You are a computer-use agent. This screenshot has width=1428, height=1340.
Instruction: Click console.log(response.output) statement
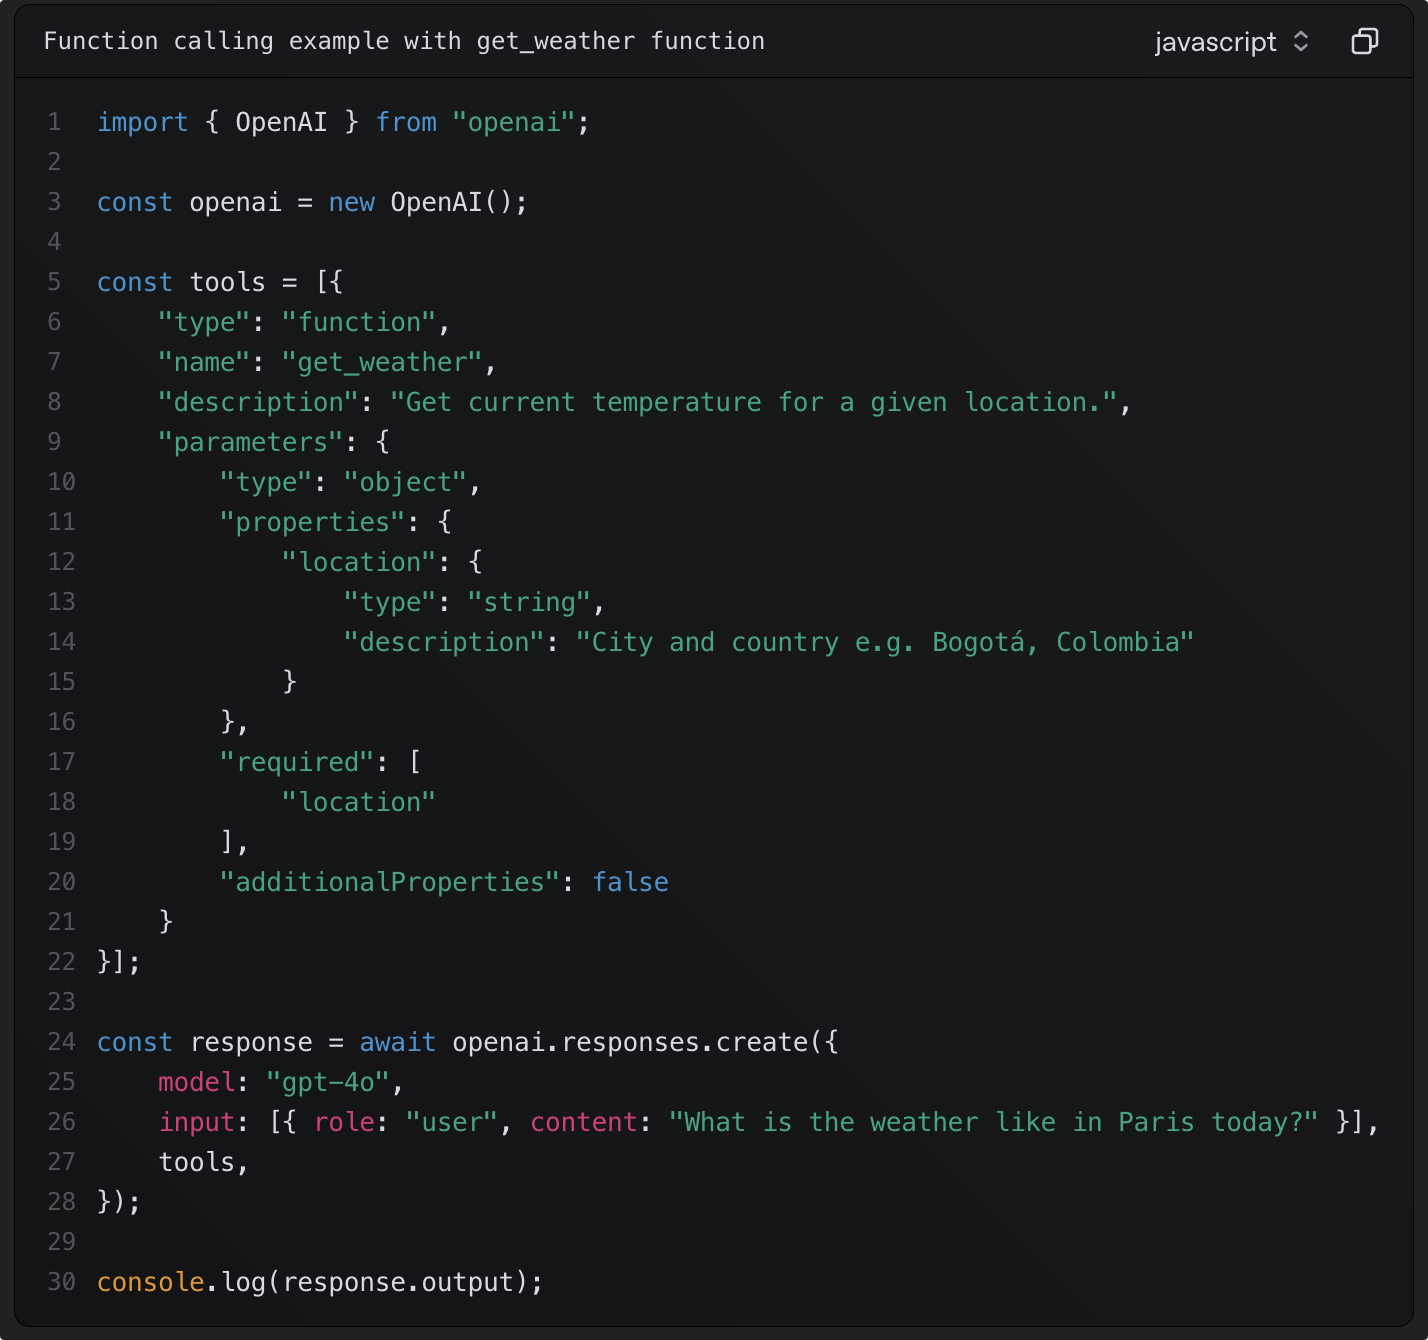pyautogui.click(x=320, y=1282)
